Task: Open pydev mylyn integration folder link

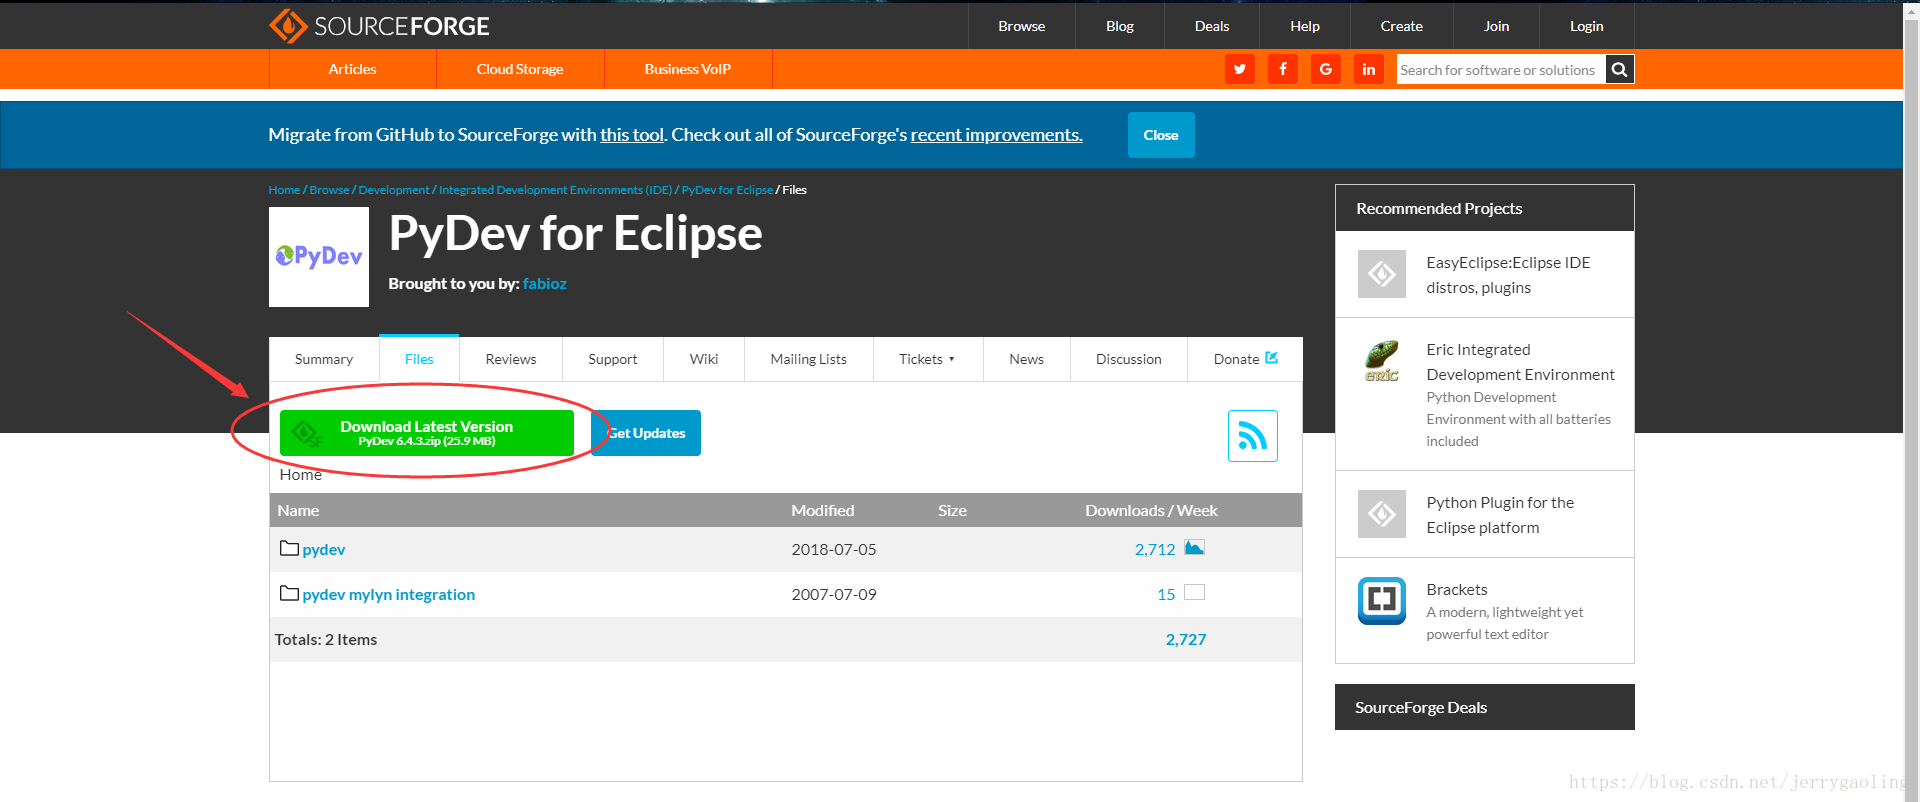Action: 389,594
